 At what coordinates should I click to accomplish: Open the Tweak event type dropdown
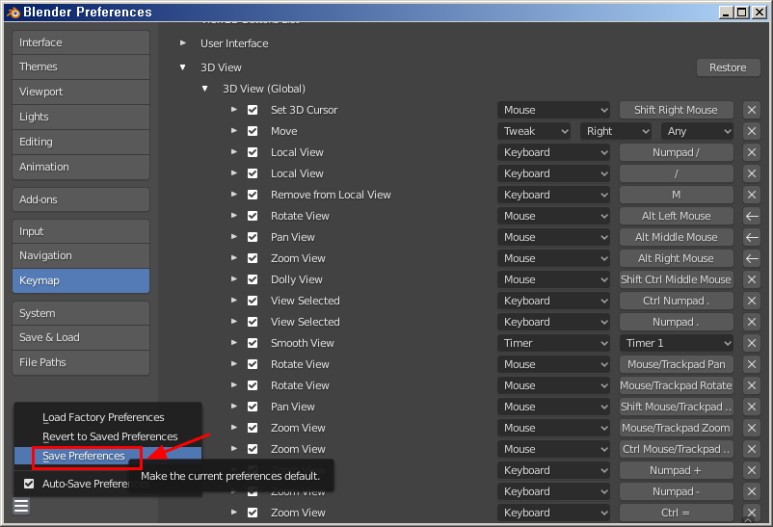[534, 131]
